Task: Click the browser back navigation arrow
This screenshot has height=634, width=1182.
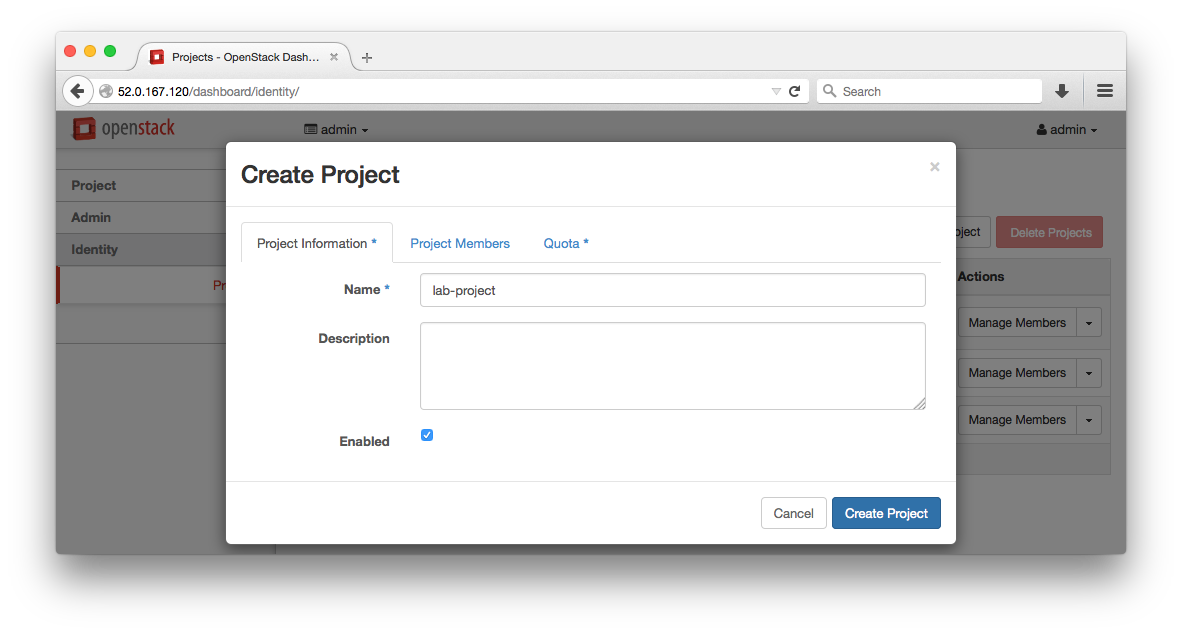Action: 78,90
